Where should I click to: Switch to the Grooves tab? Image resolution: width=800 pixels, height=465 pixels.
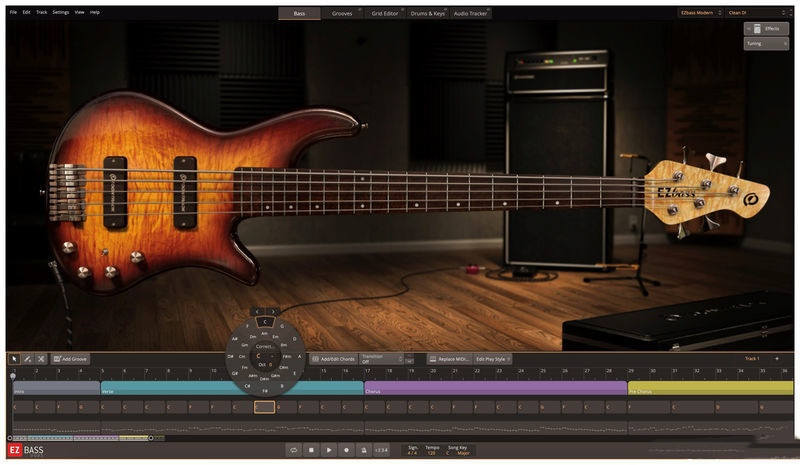[342, 14]
